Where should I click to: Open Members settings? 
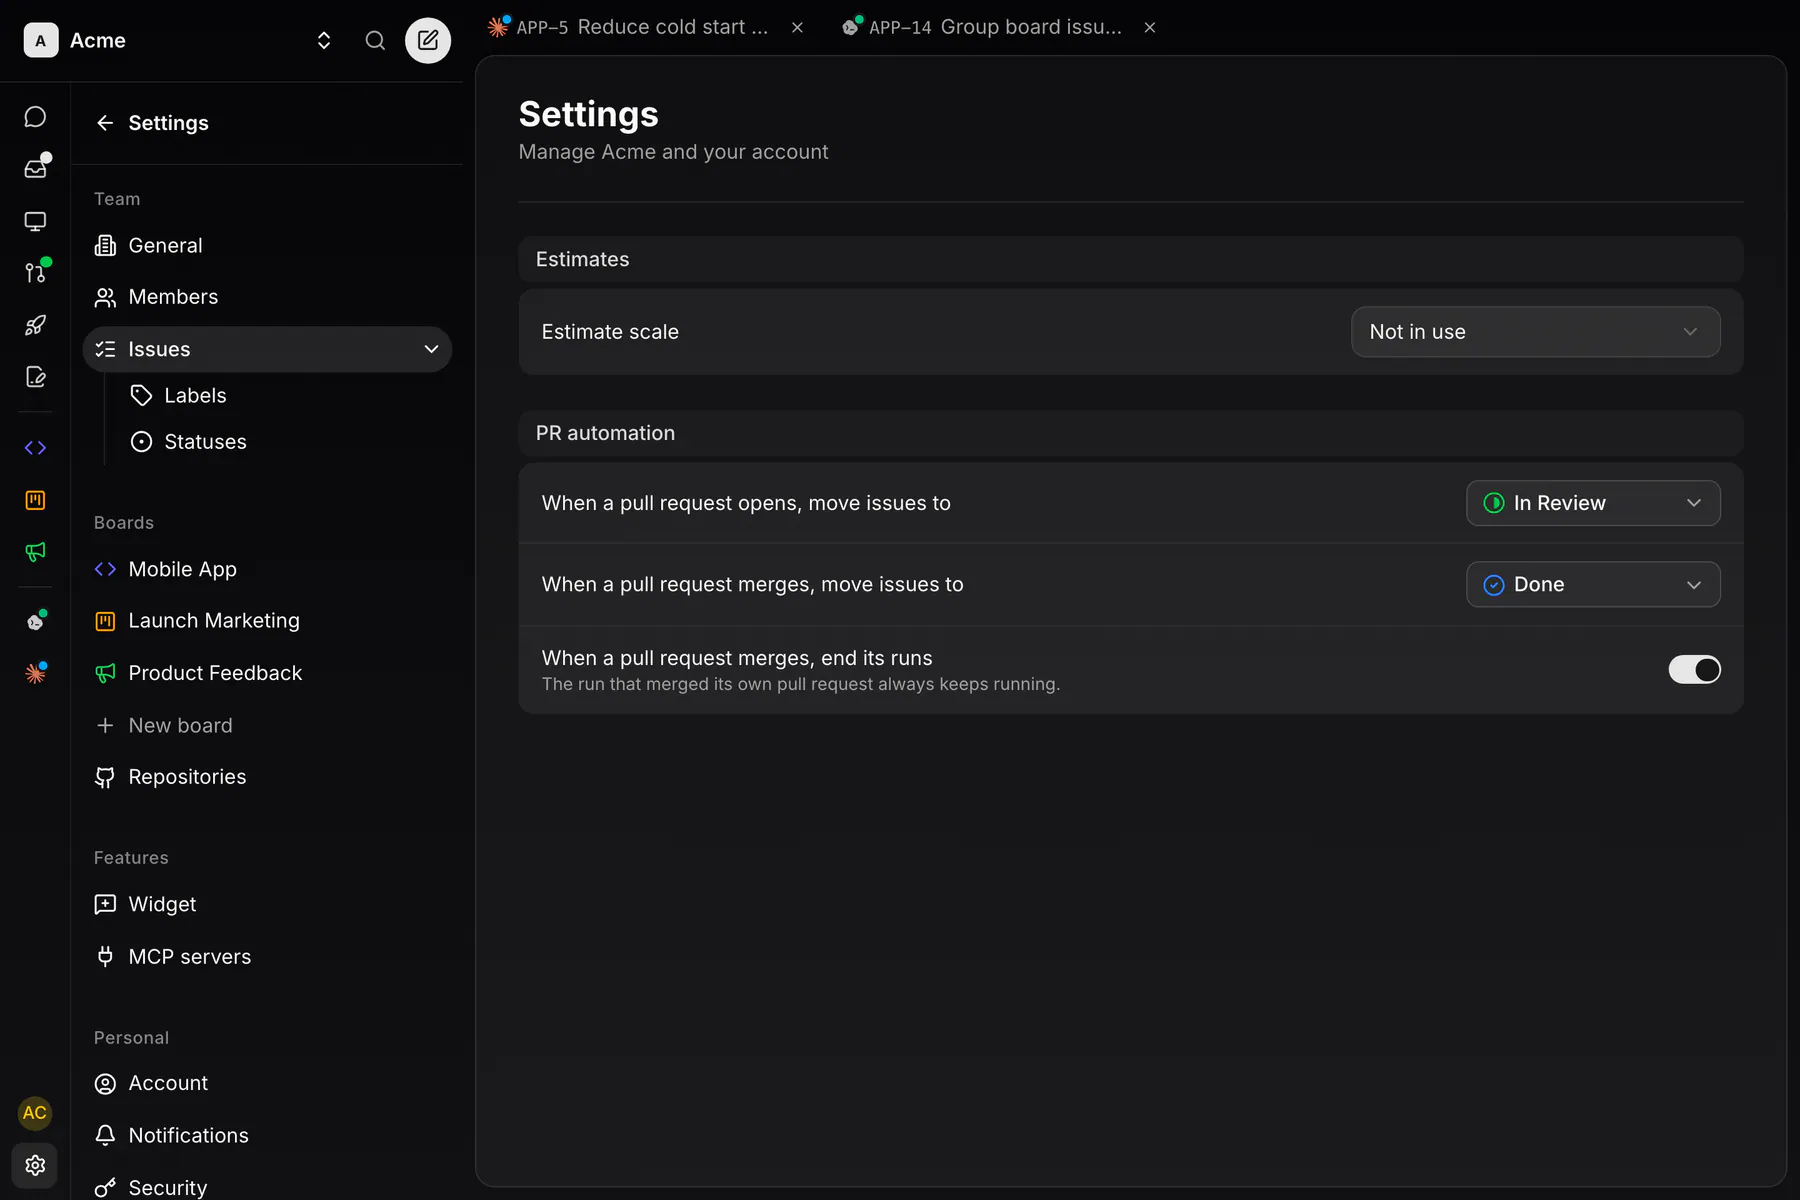267,297
